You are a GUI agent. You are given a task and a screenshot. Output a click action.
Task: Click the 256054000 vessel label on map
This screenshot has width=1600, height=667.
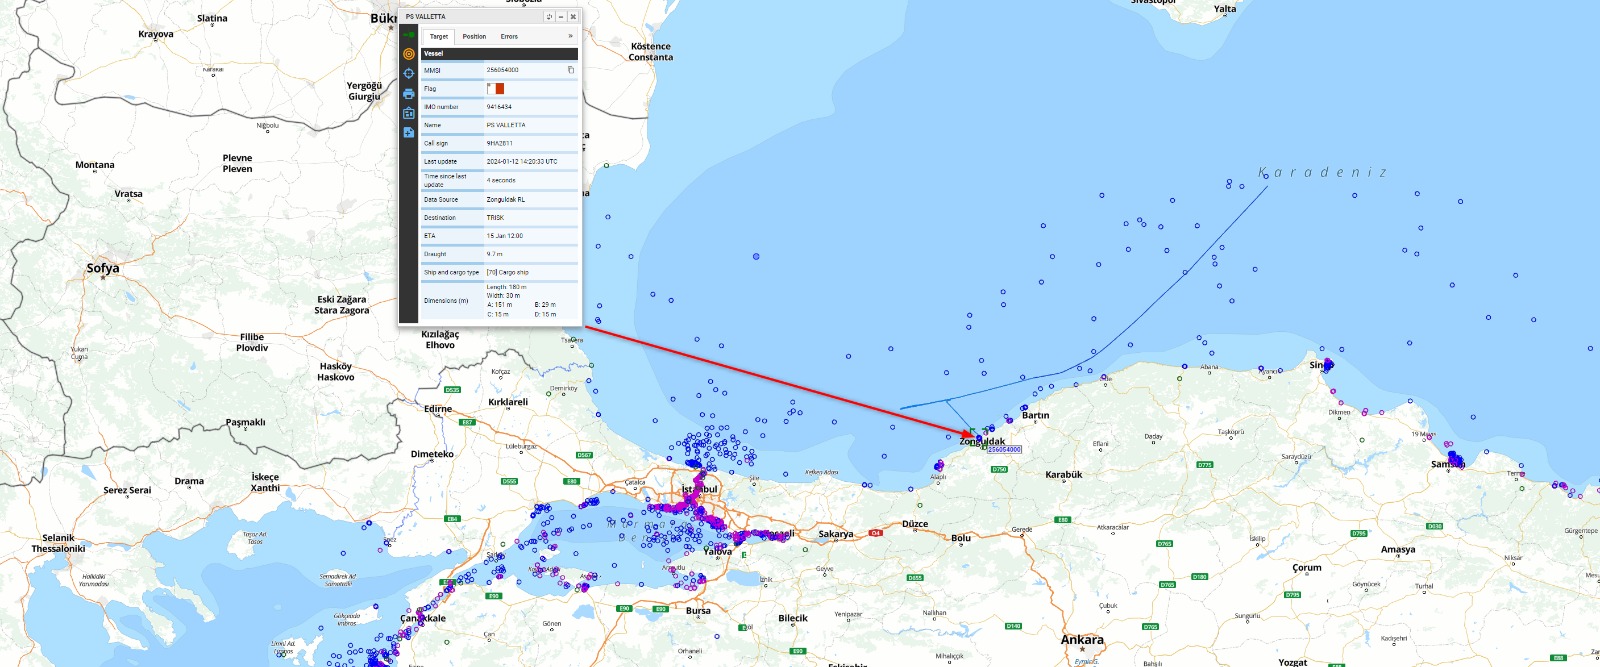click(1005, 450)
